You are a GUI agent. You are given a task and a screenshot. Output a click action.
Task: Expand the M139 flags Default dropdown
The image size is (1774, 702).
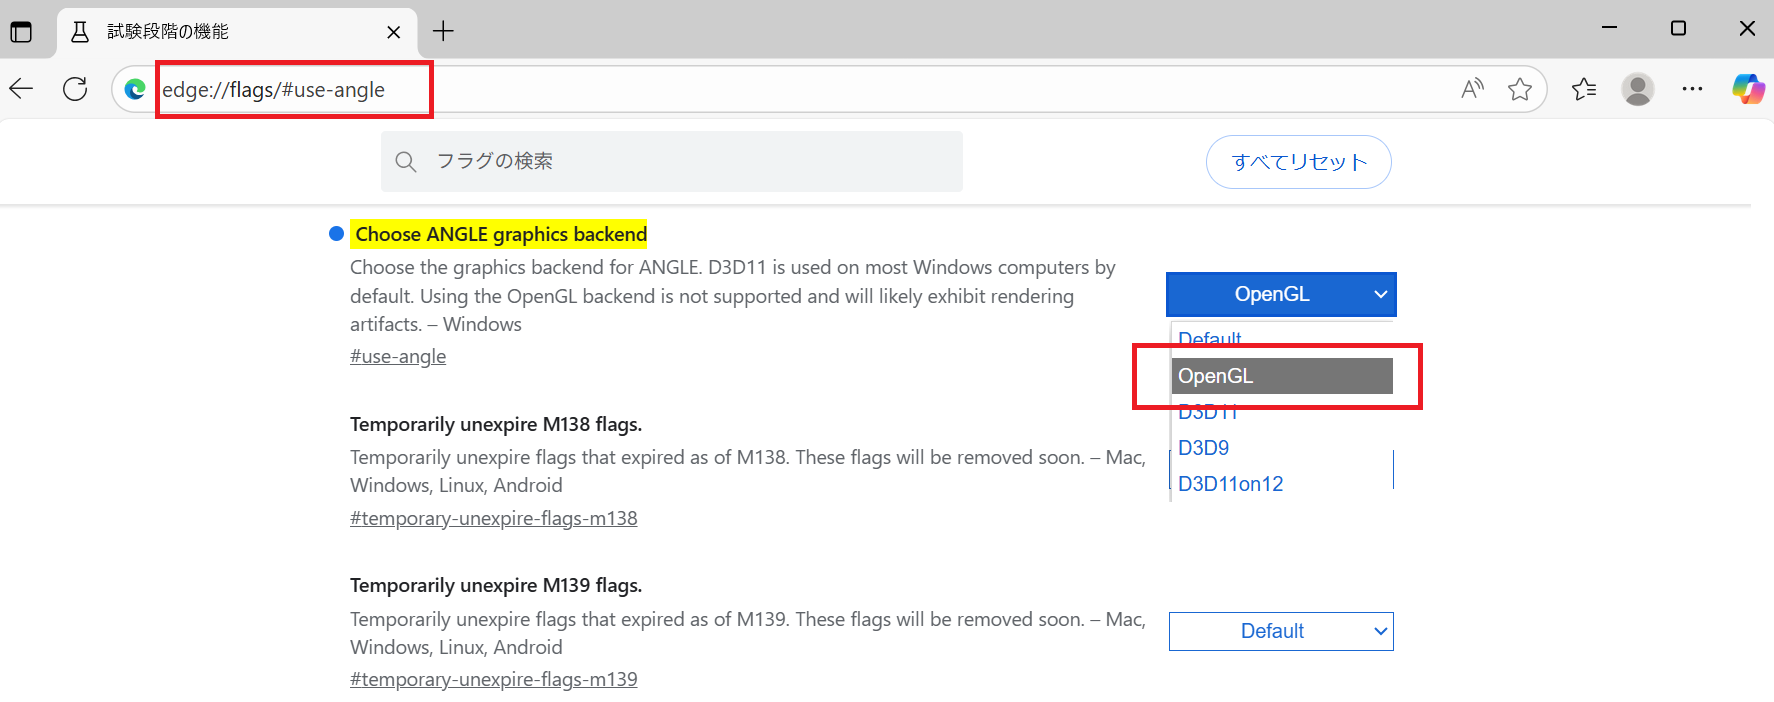click(1281, 631)
